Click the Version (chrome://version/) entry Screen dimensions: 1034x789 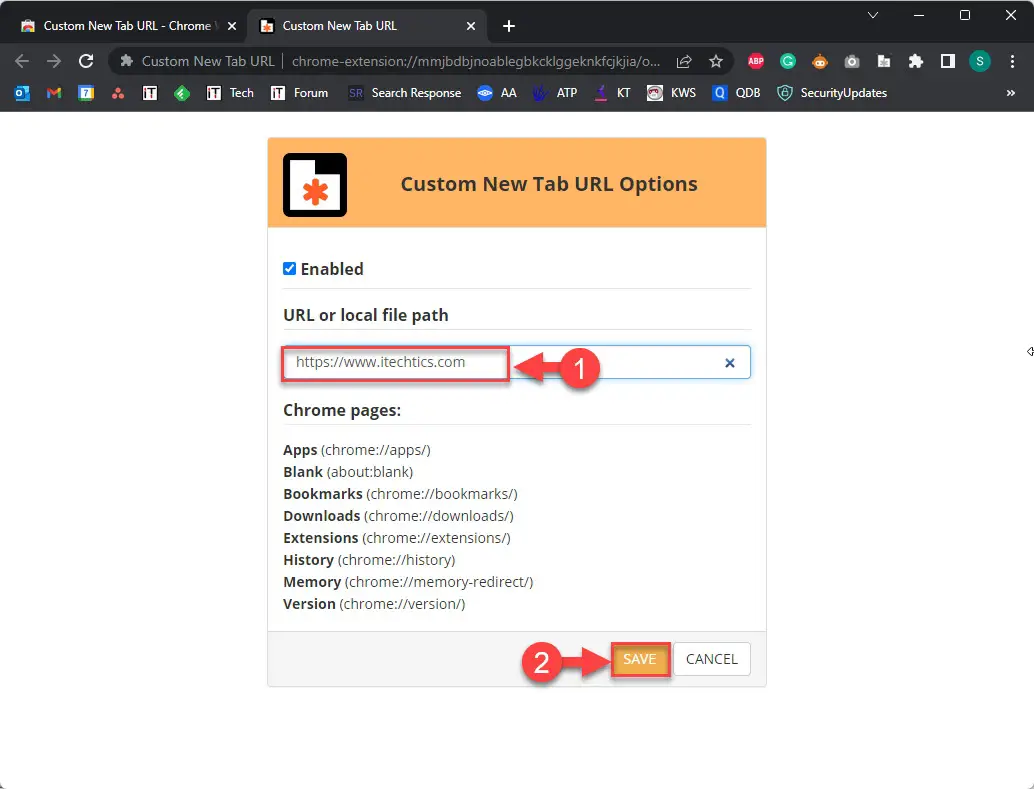[374, 604]
